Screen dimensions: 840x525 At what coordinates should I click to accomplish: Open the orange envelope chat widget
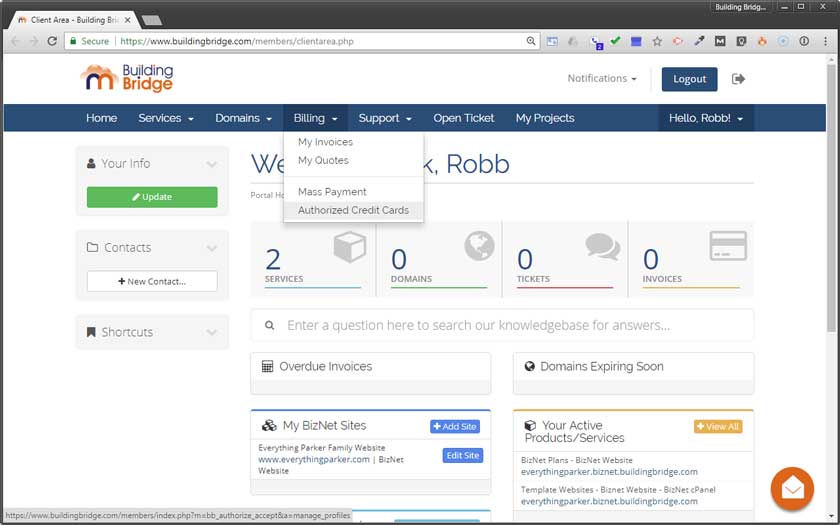point(792,489)
